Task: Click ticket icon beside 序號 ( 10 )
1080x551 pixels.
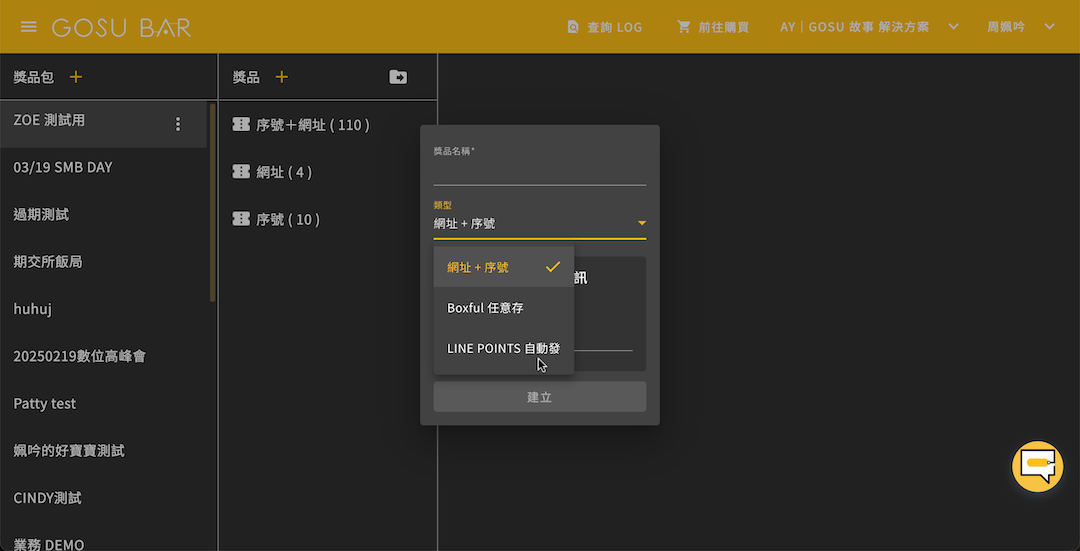Action: click(241, 219)
